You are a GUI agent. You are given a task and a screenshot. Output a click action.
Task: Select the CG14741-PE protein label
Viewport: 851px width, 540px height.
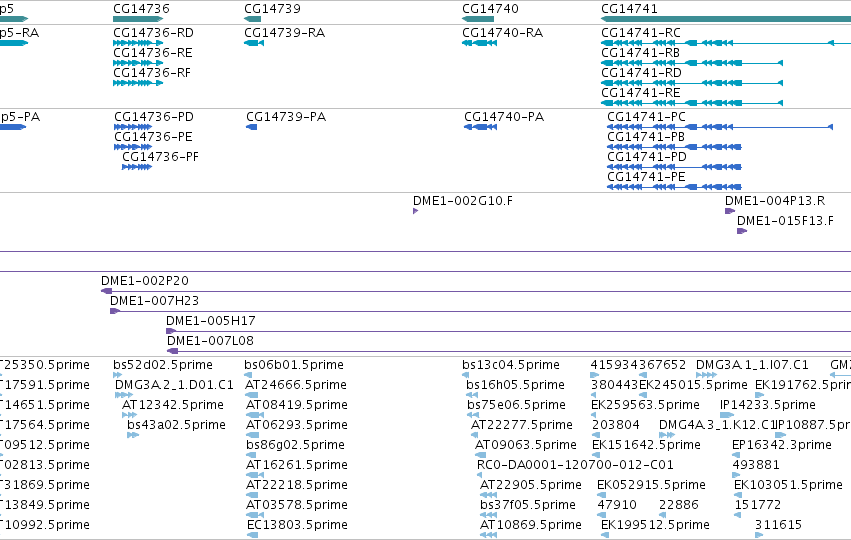[x=646, y=177]
